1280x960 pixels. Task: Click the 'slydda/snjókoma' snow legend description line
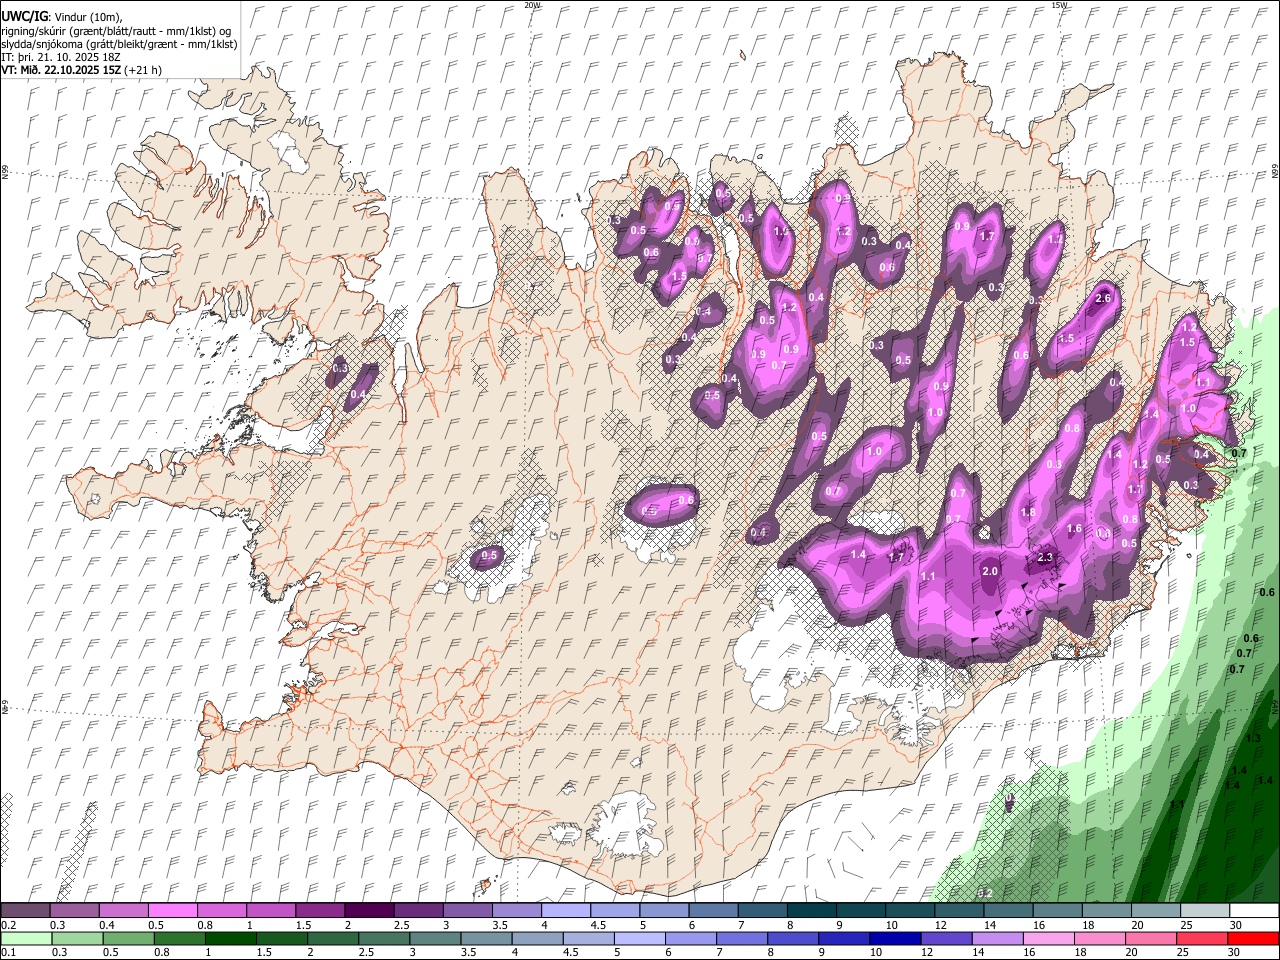pos(120,44)
